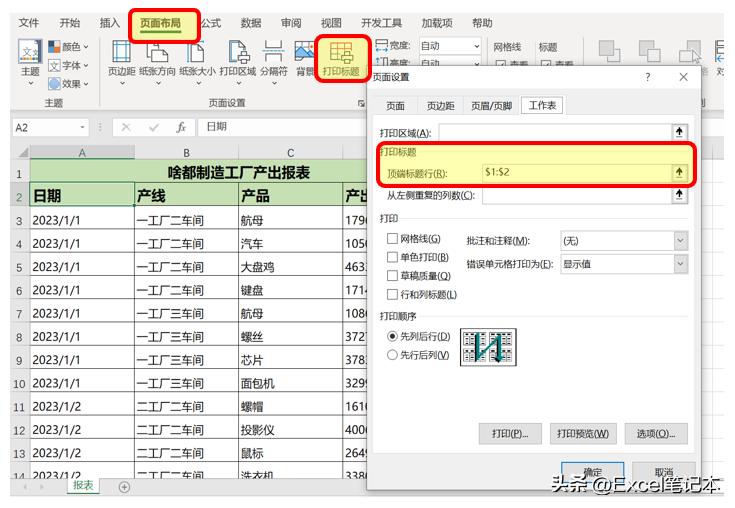The image size is (735, 508).
Task: Switch to the 开始 ribbon tab
Action: pyautogui.click(x=69, y=22)
